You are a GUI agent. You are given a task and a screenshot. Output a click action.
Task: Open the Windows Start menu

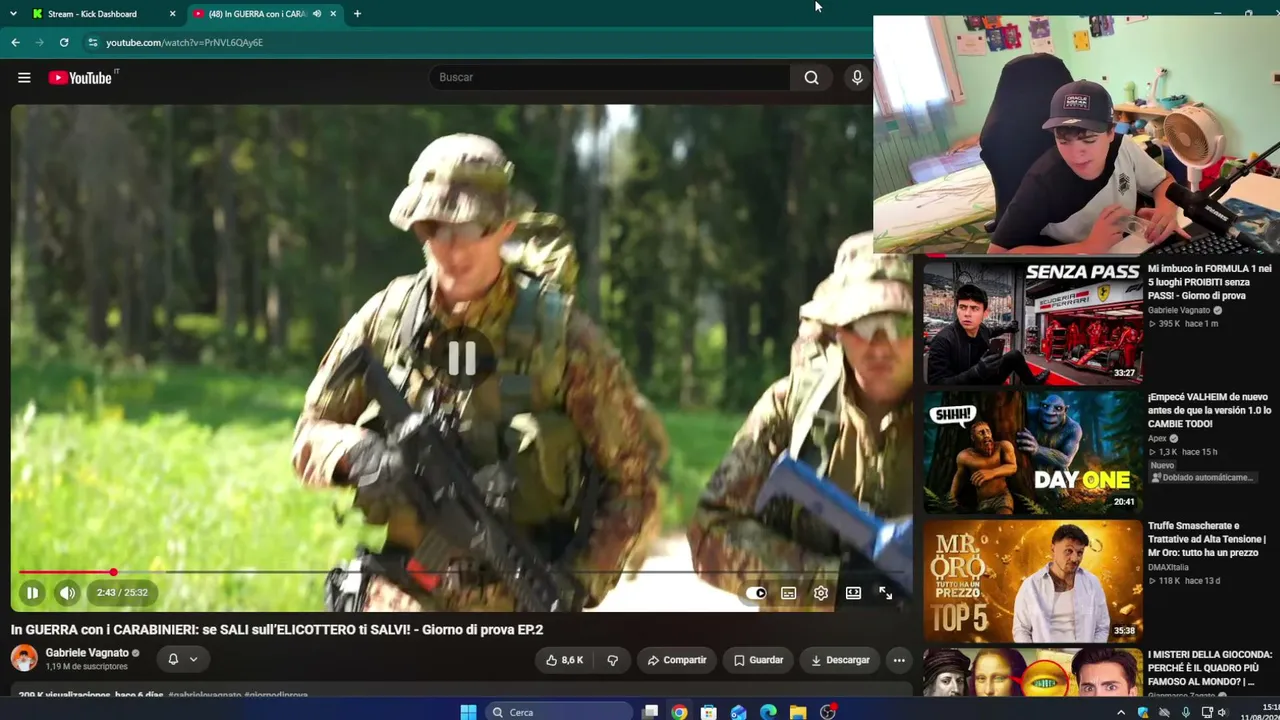point(468,712)
